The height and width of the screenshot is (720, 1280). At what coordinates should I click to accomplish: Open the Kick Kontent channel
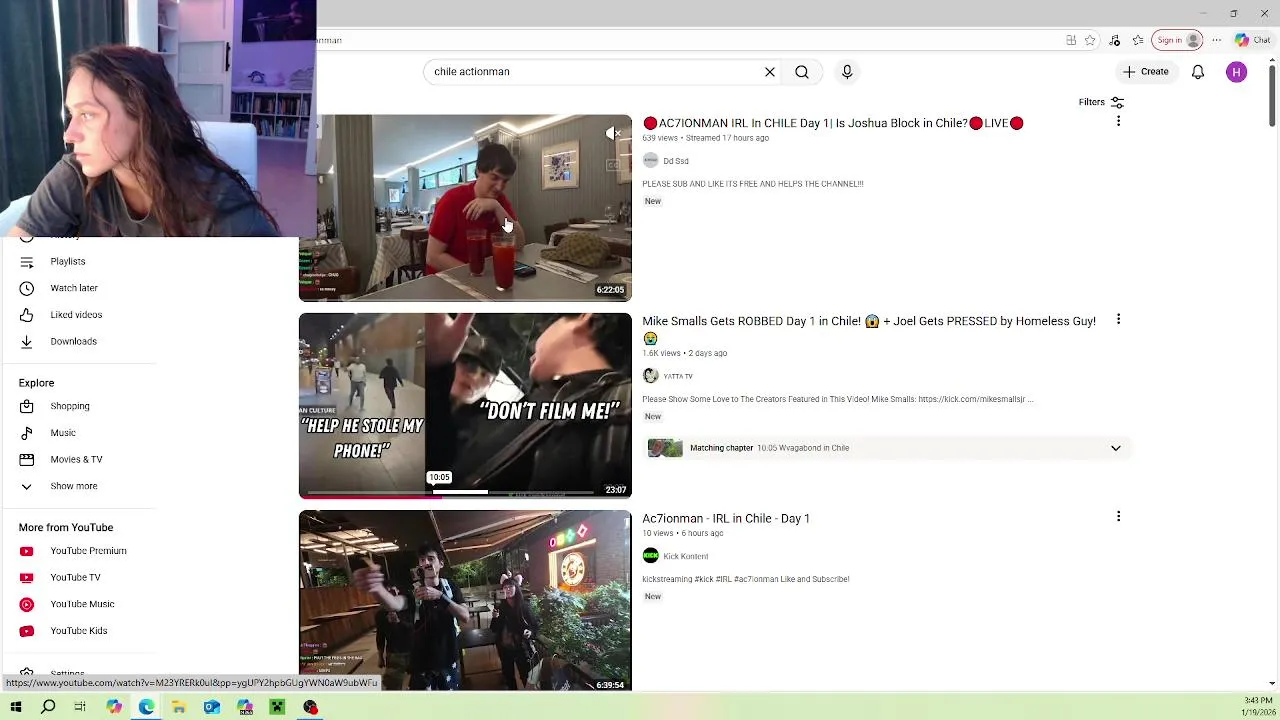pyautogui.click(x=685, y=556)
